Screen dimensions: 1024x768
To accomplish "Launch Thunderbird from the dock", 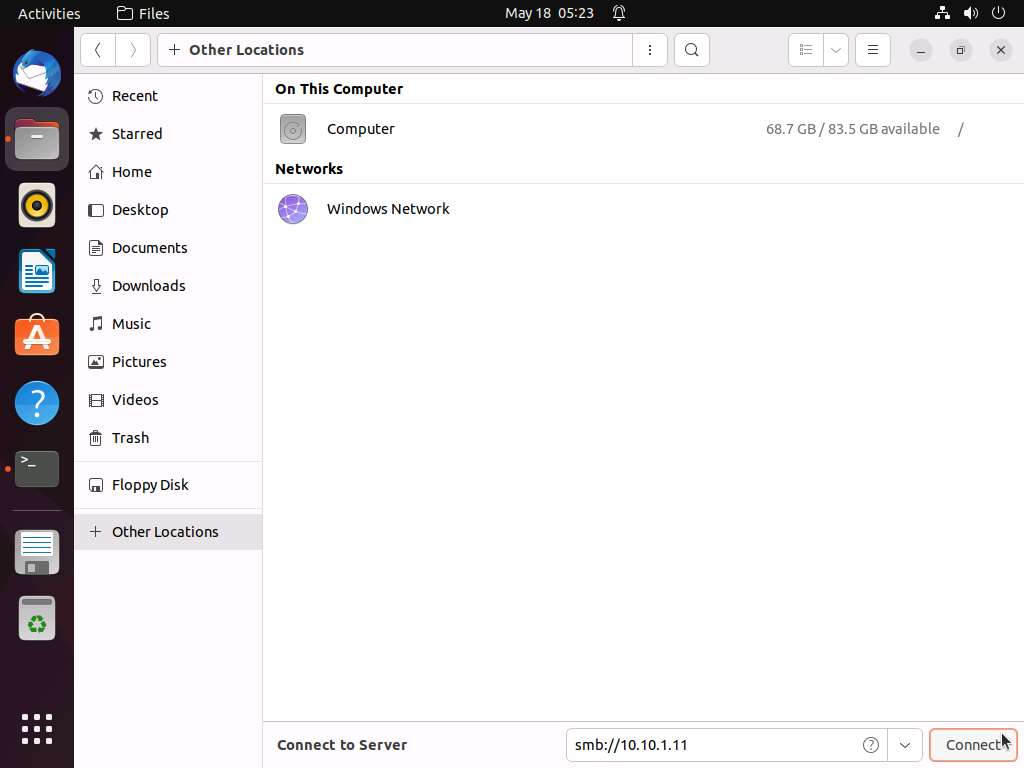I will (37, 73).
